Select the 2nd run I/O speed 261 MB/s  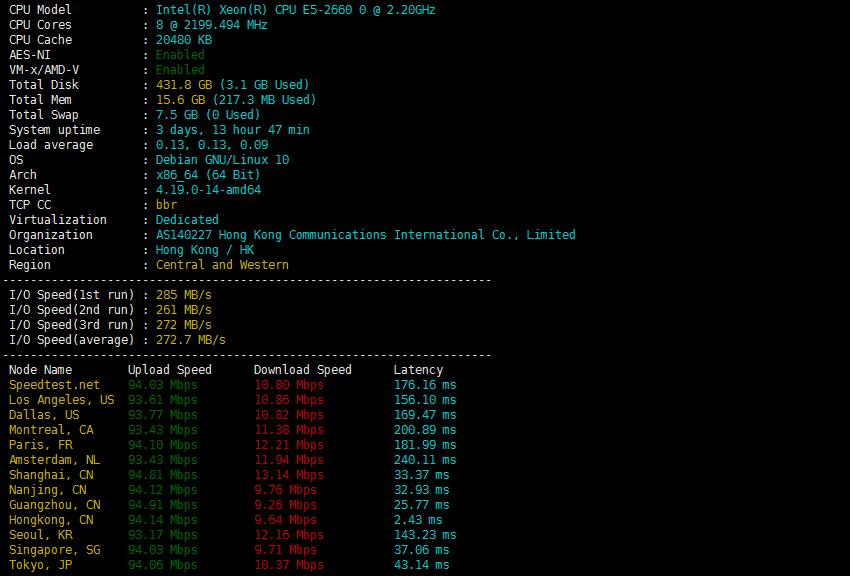[x=184, y=310]
